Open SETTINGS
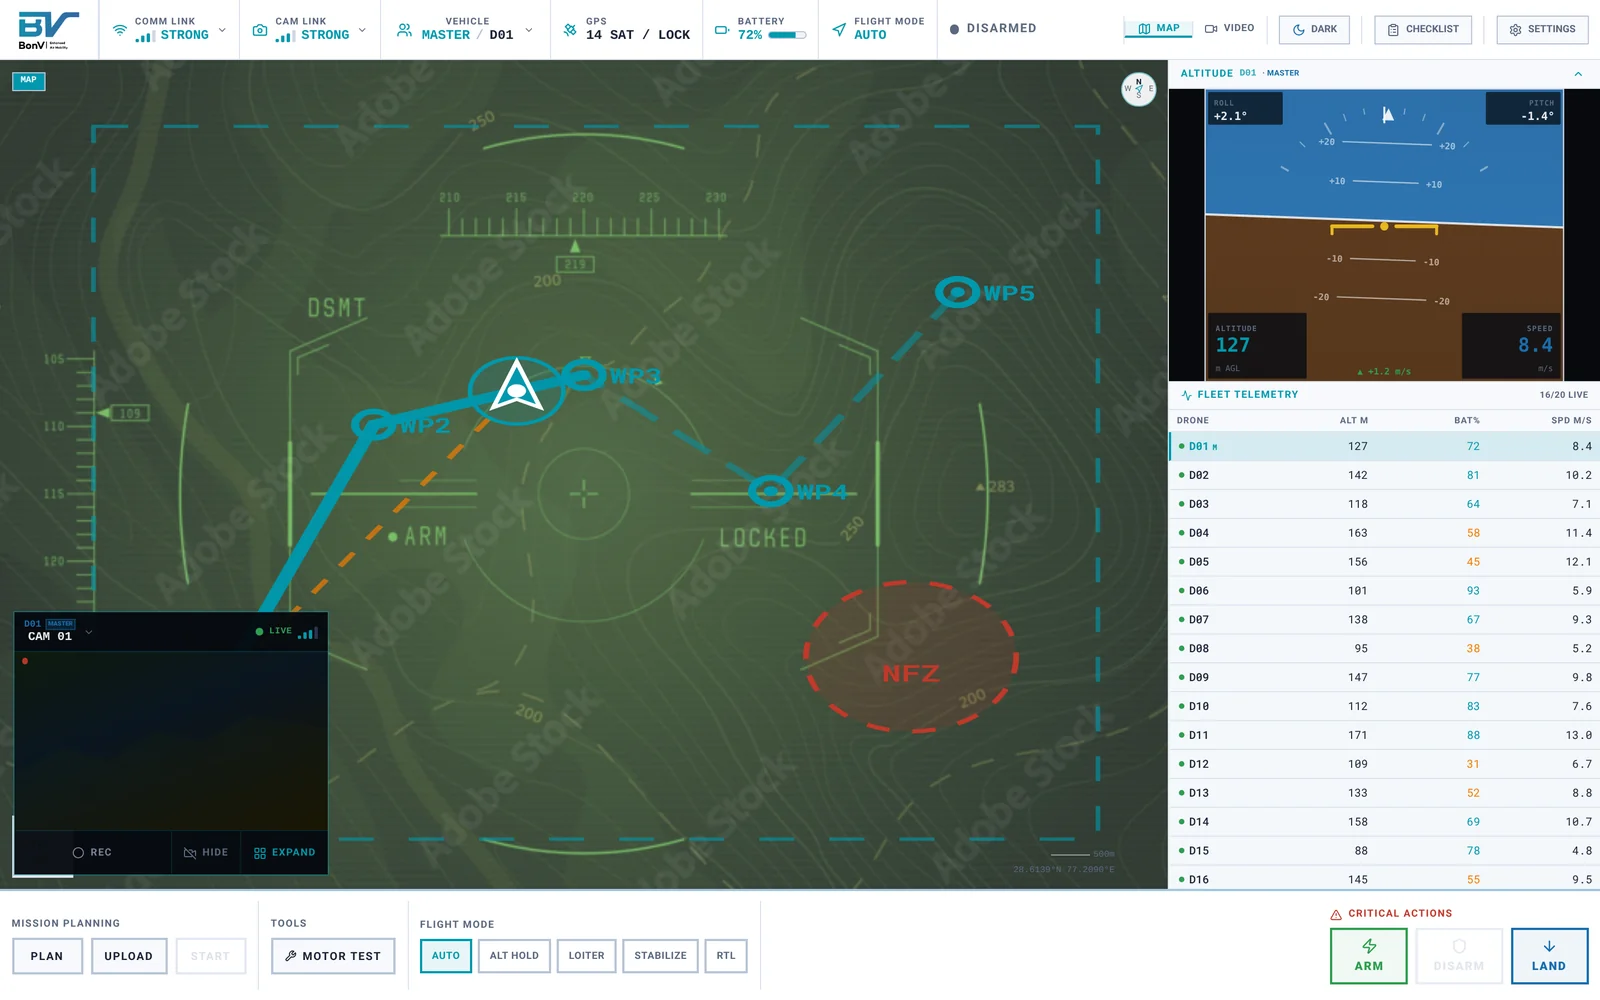The height and width of the screenshot is (1000, 1600). (1542, 29)
